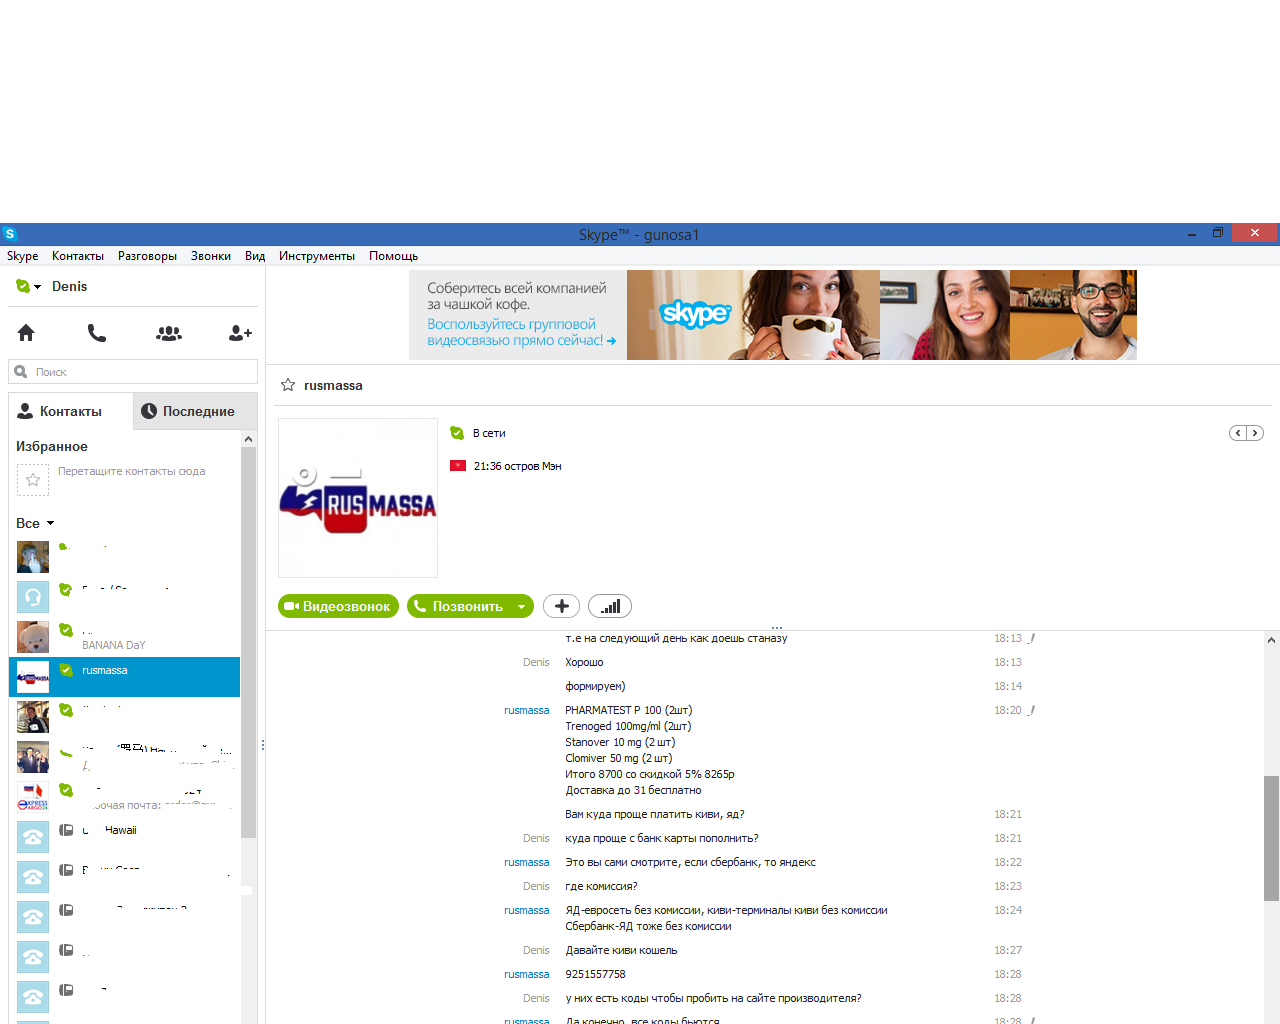The width and height of the screenshot is (1280, 1024).
Task: Click the phone number 9251557758 message
Action: tap(595, 974)
